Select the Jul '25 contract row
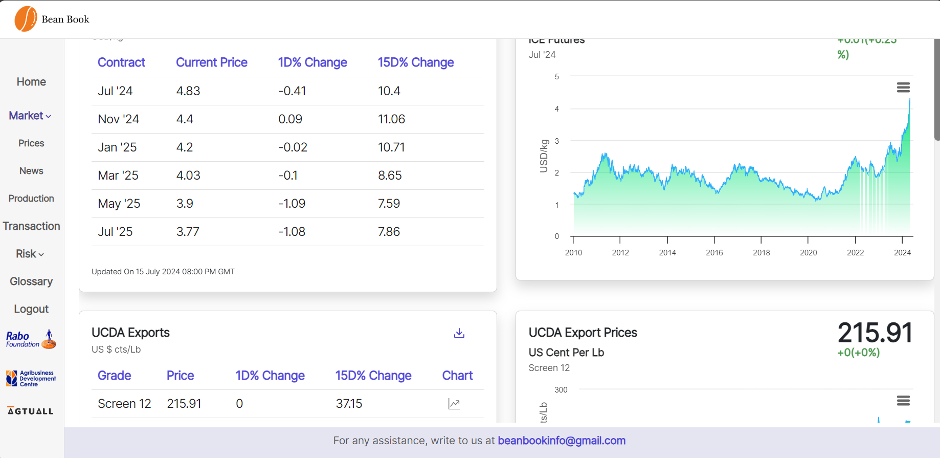 [287, 232]
